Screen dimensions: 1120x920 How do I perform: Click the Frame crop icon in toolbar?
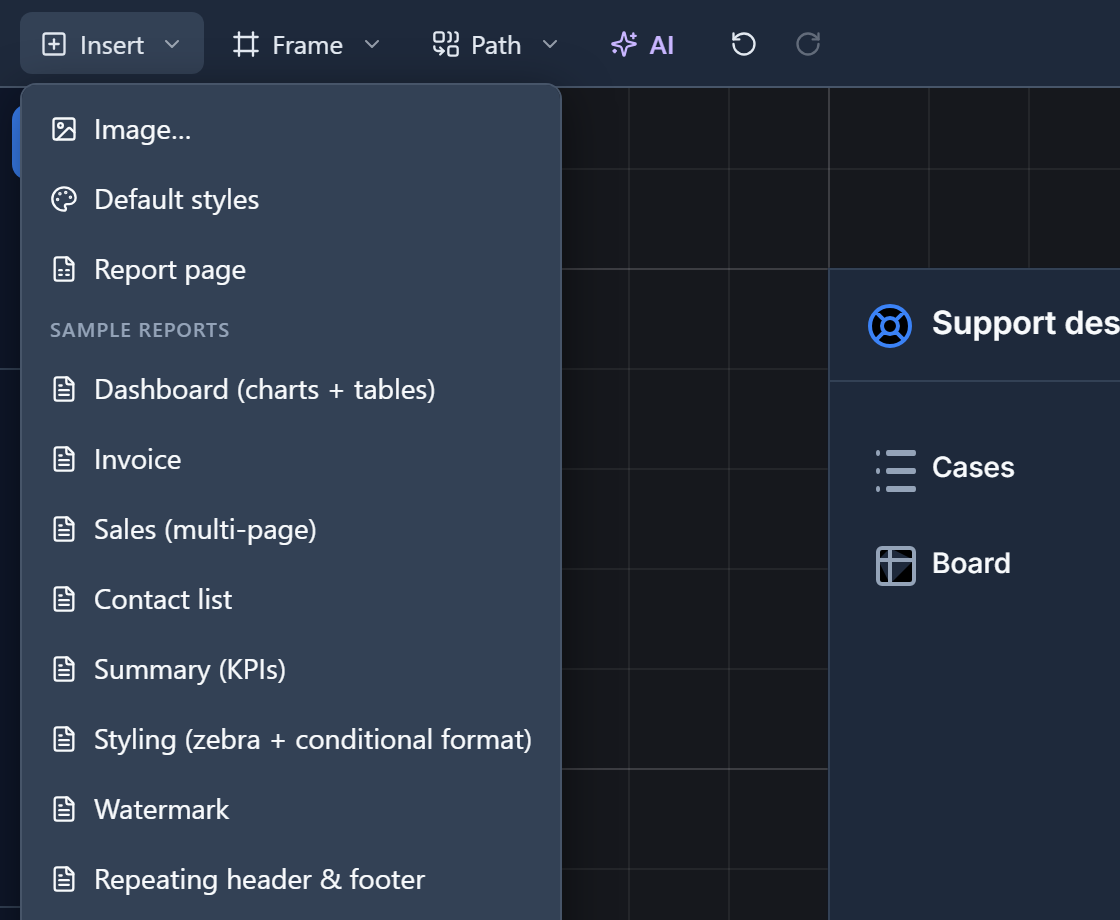click(x=246, y=44)
